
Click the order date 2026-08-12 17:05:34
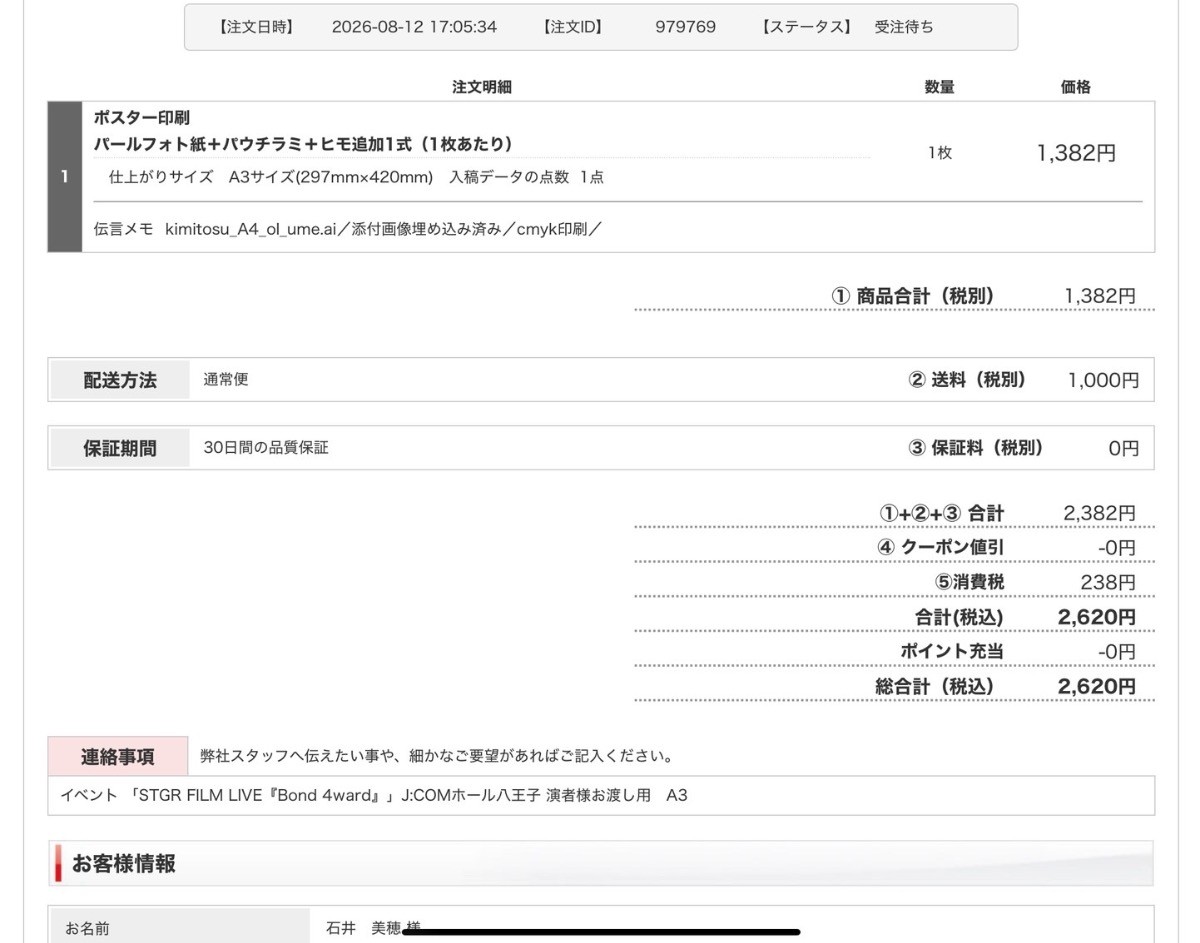point(414,27)
